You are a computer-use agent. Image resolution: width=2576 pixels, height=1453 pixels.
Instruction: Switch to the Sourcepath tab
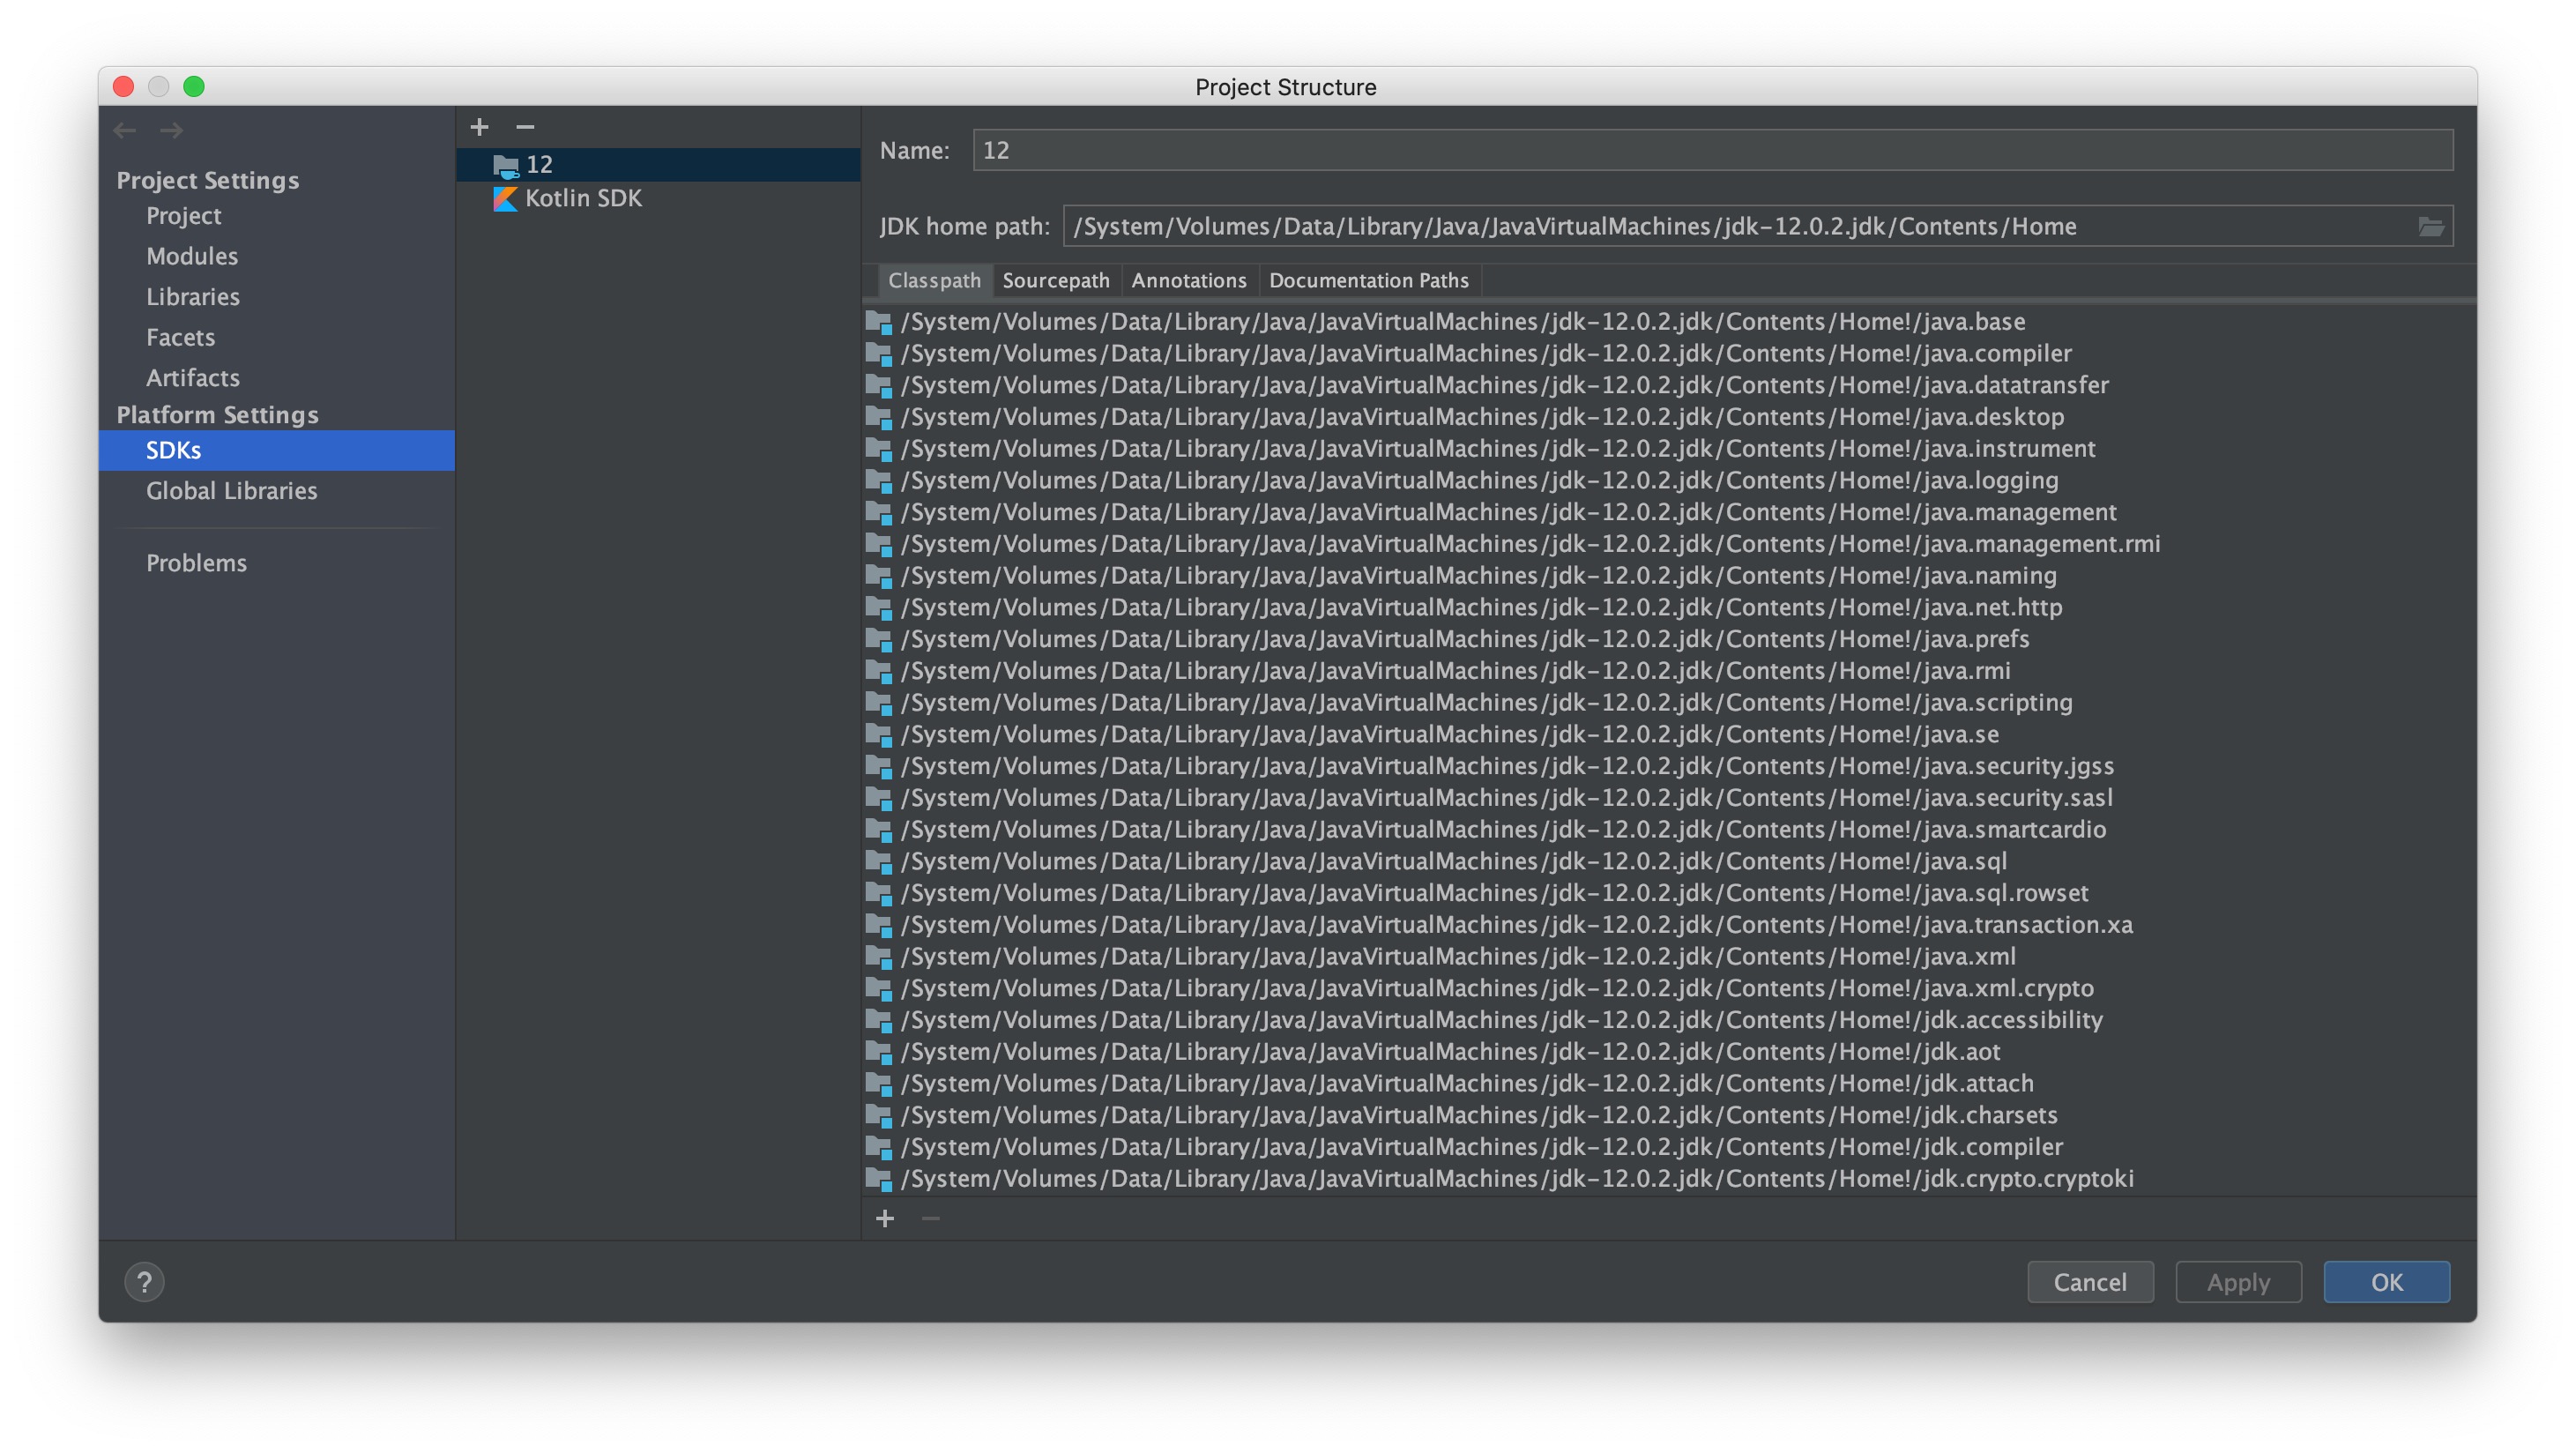tap(1055, 281)
